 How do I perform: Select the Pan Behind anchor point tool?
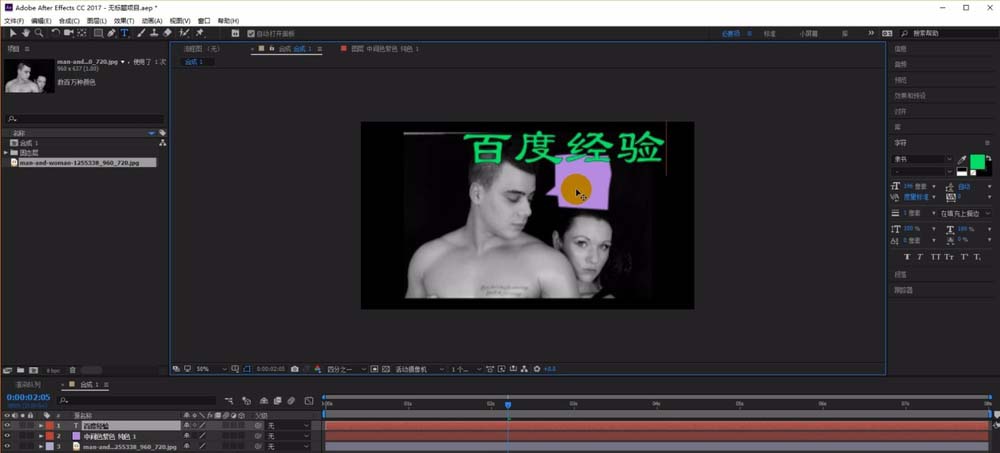pyautogui.click(x=83, y=33)
